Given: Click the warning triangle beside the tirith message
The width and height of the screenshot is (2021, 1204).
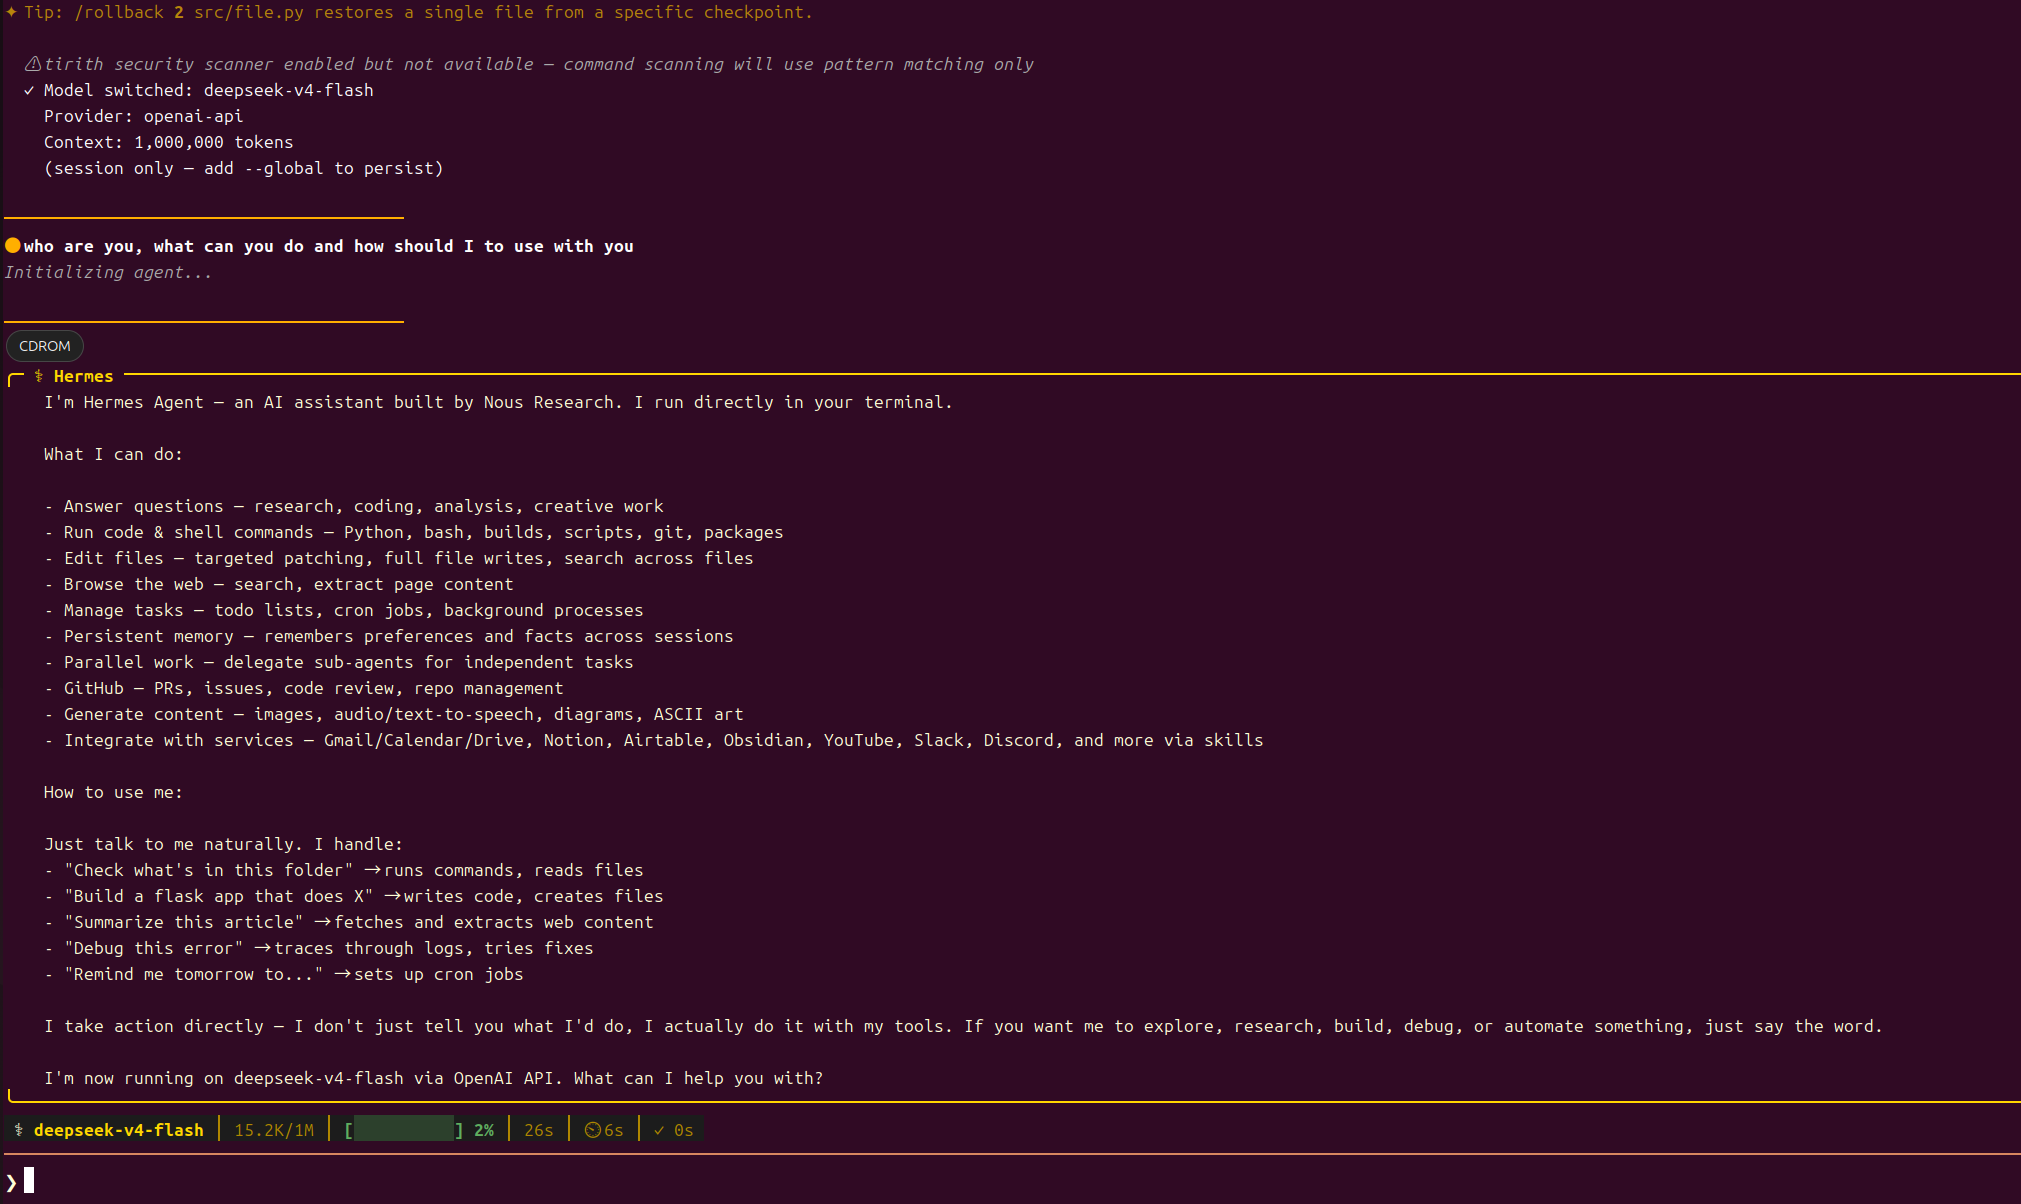Looking at the screenshot, I should click(33, 64).
